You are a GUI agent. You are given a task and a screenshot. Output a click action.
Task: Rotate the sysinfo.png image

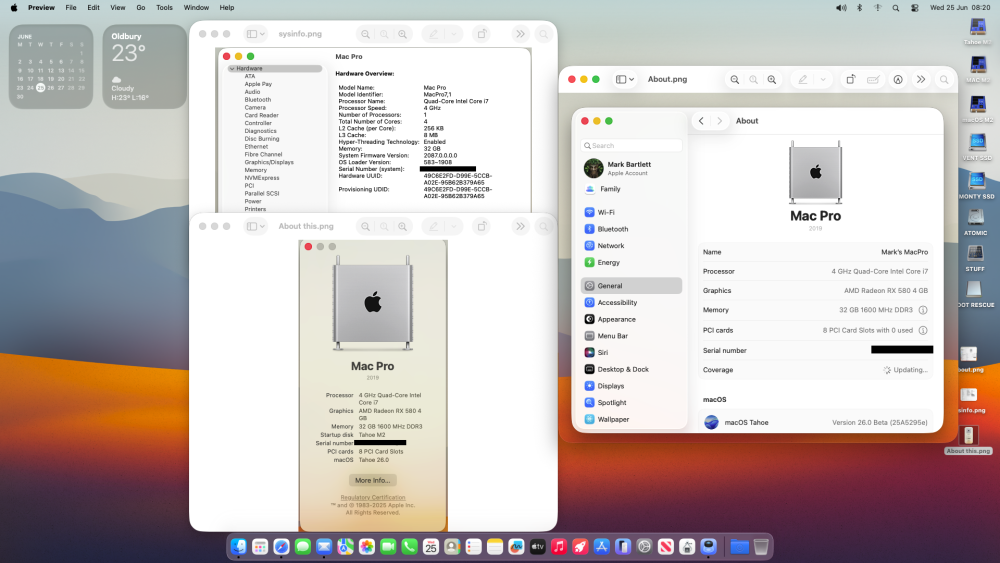tap(482, 34)
